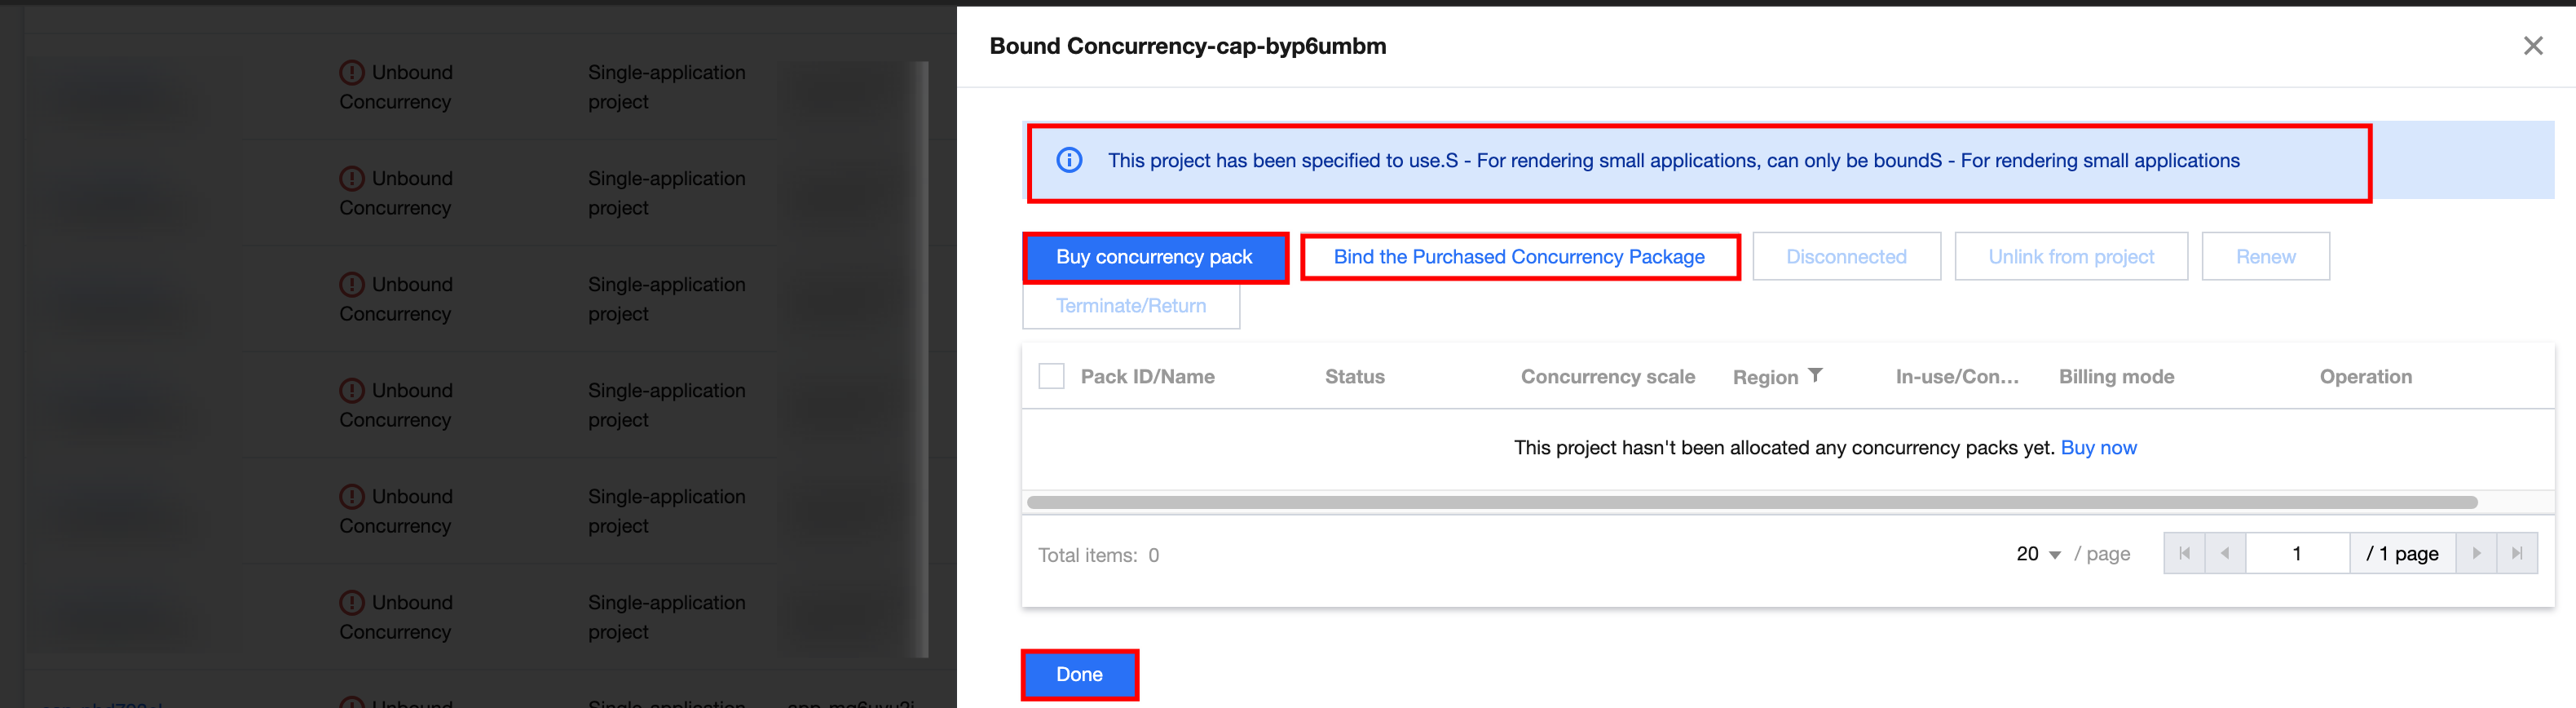2576x708 pixels.
Task: Open the 20 per page dropdown
Action: coord(2038,554)
